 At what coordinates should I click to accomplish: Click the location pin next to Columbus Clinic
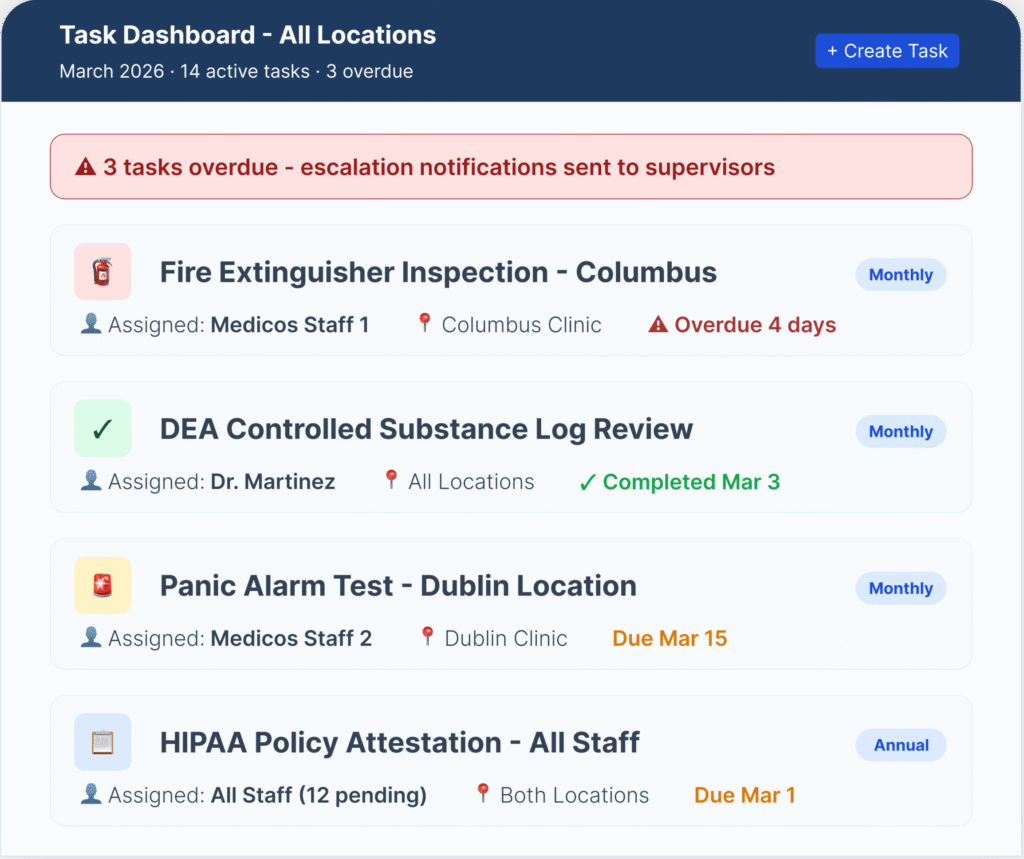tap(425, 324)
